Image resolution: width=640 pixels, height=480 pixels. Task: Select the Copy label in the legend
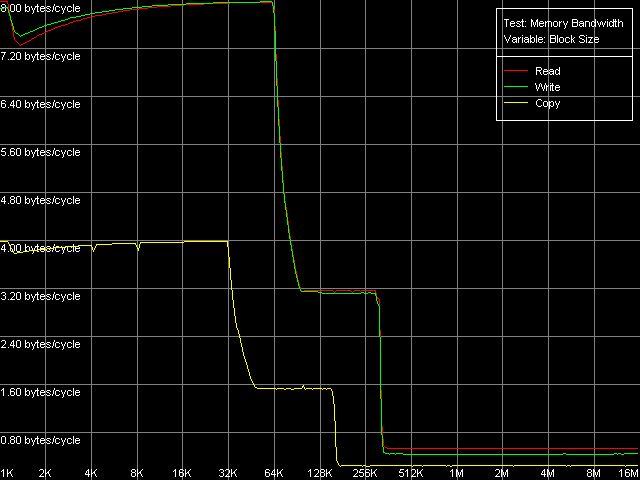pos(548,103)
